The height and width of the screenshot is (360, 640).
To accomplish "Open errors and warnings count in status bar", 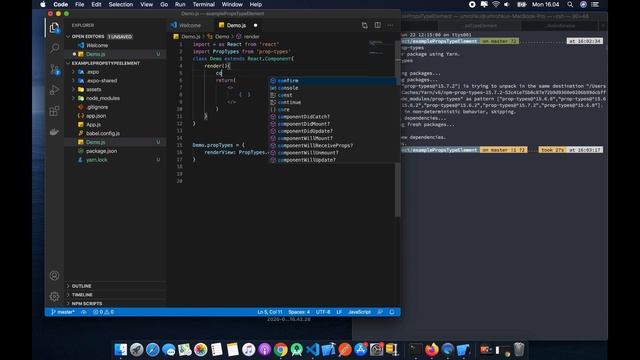I will click(104, 312).
